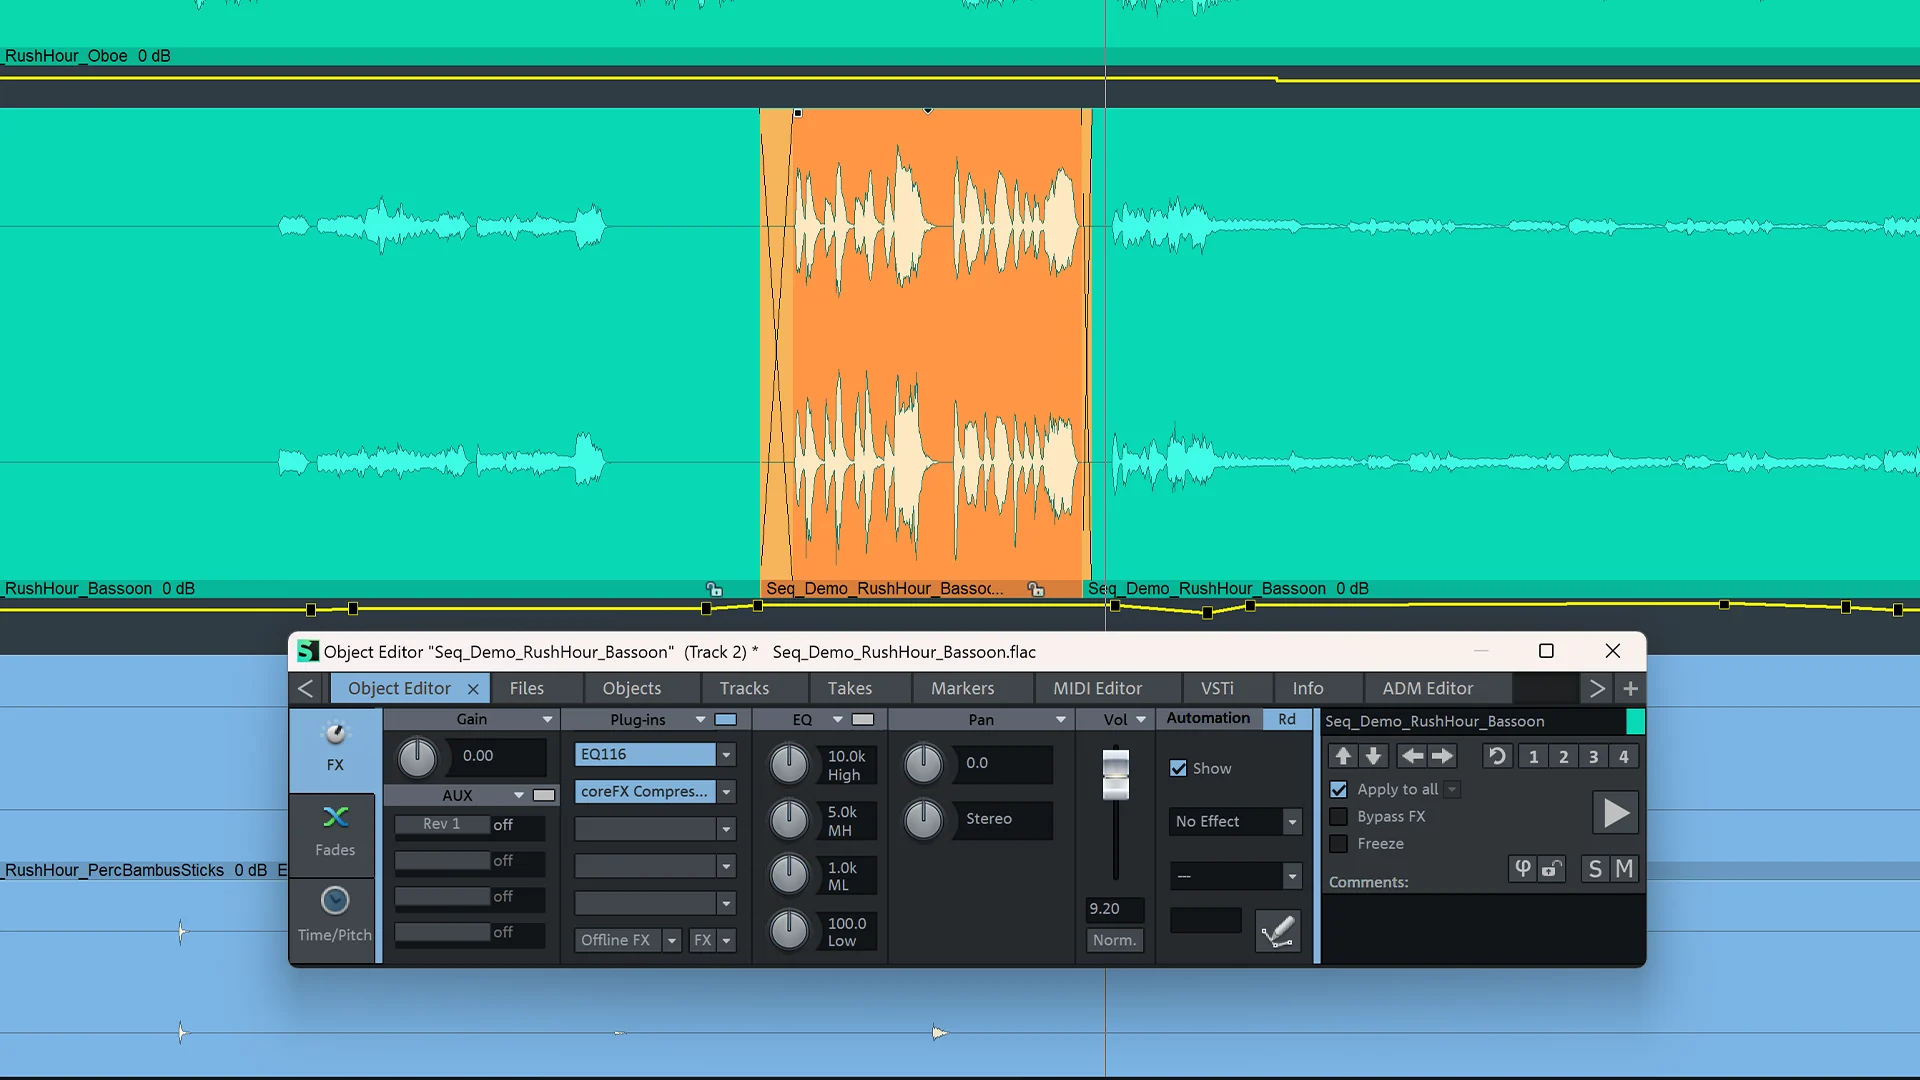The height and width of the screenshot is (1080, 1920).
Task: Uncheck the automation Show checkbox
Action: [x=1179, y=769]
